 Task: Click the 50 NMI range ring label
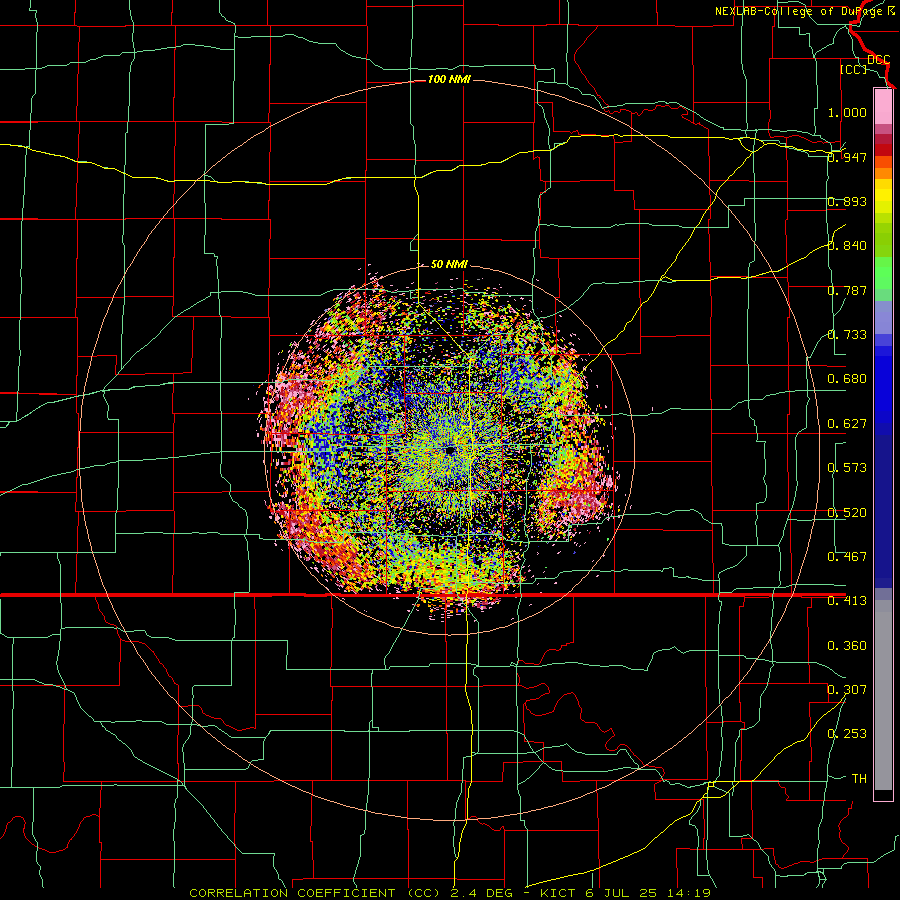tap(449, 264)
